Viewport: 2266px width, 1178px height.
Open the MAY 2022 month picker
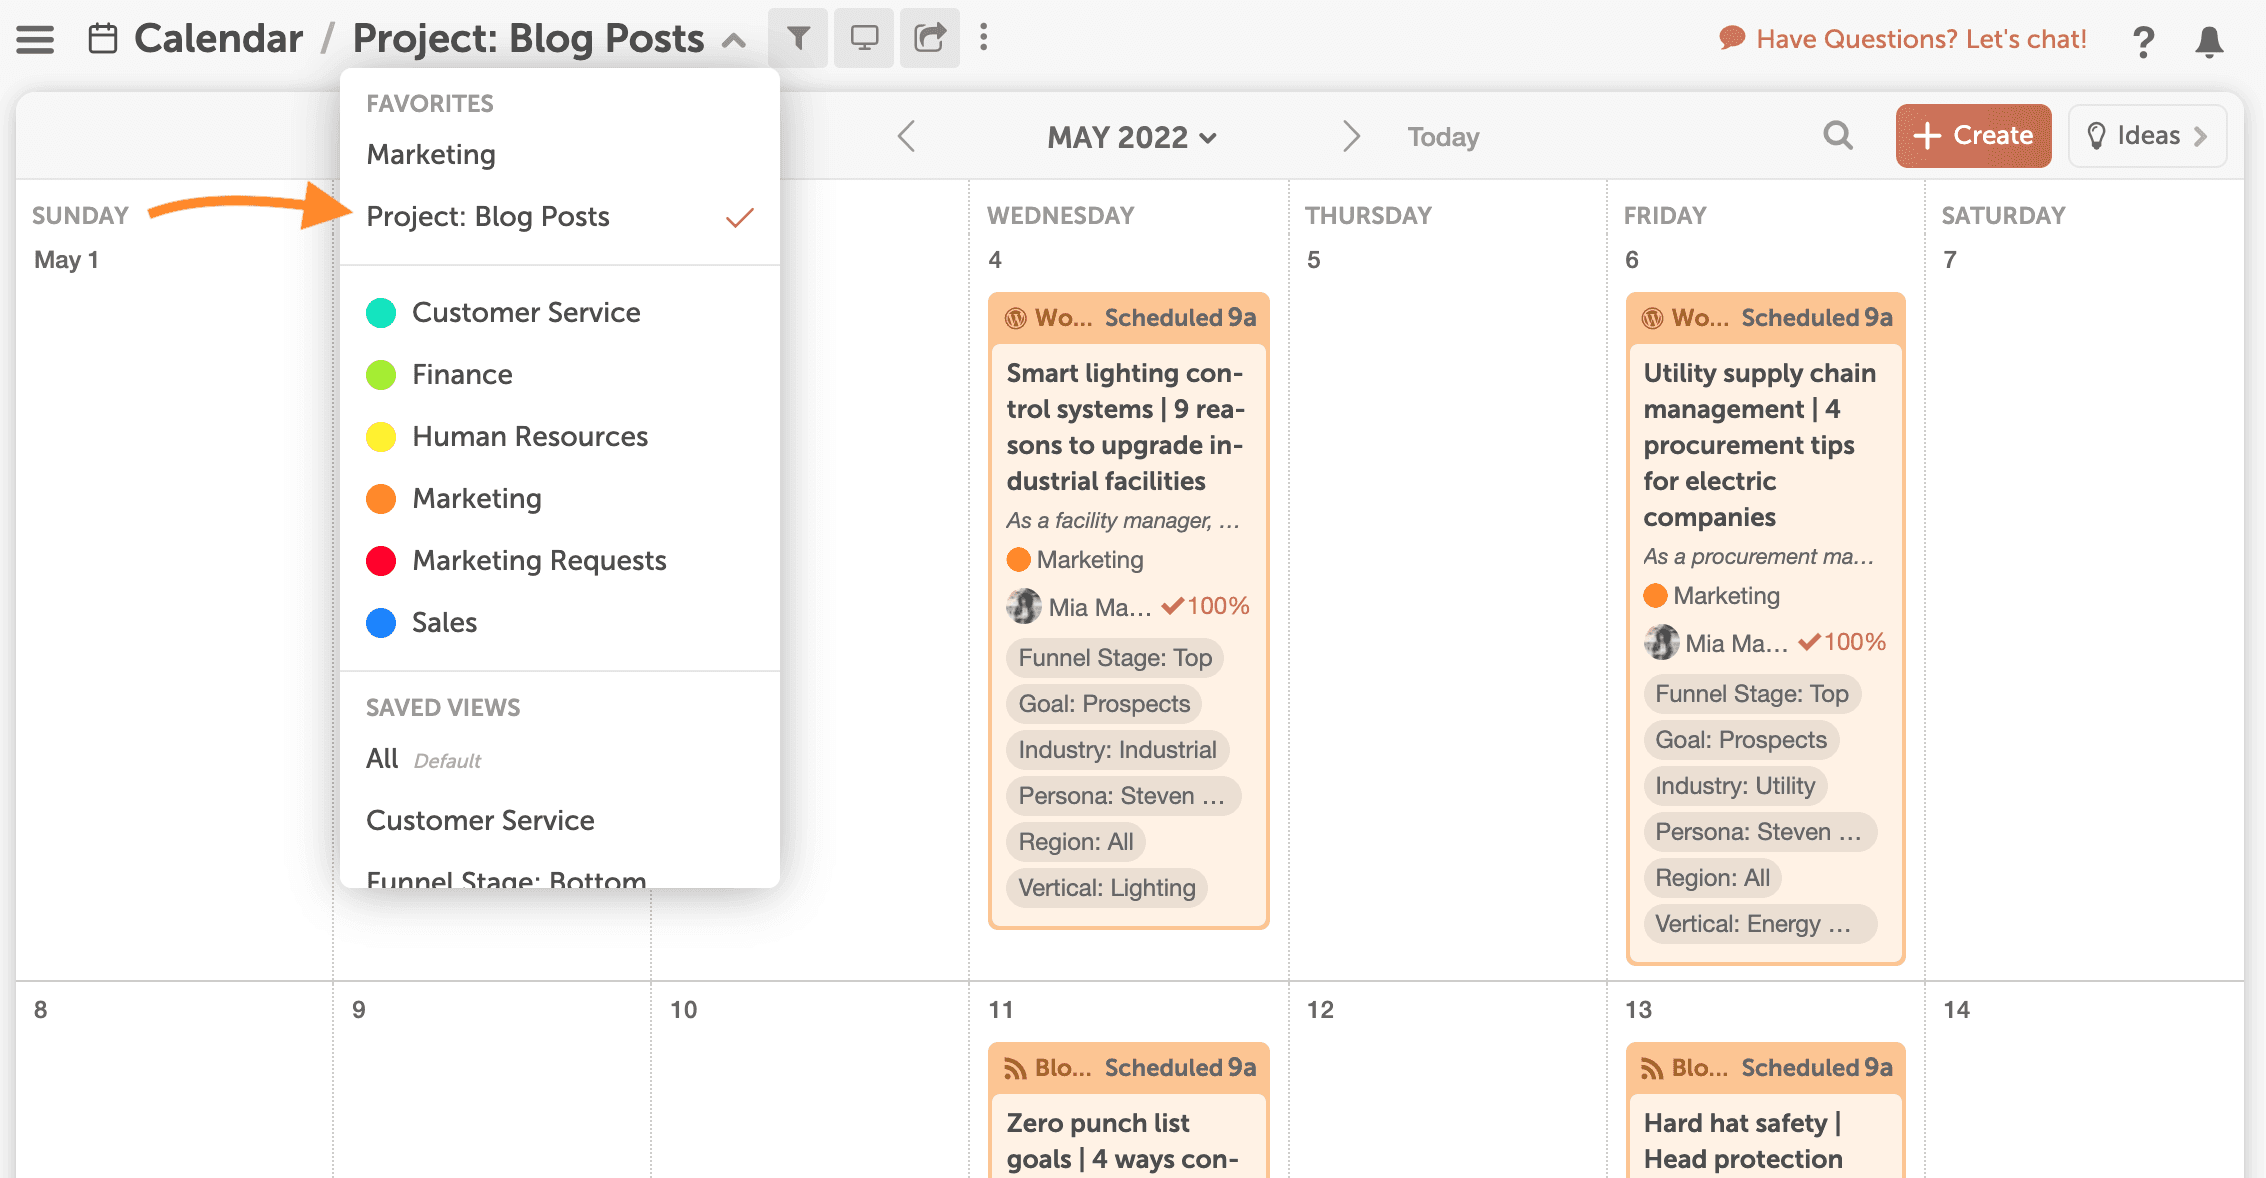pos(1131,137)
